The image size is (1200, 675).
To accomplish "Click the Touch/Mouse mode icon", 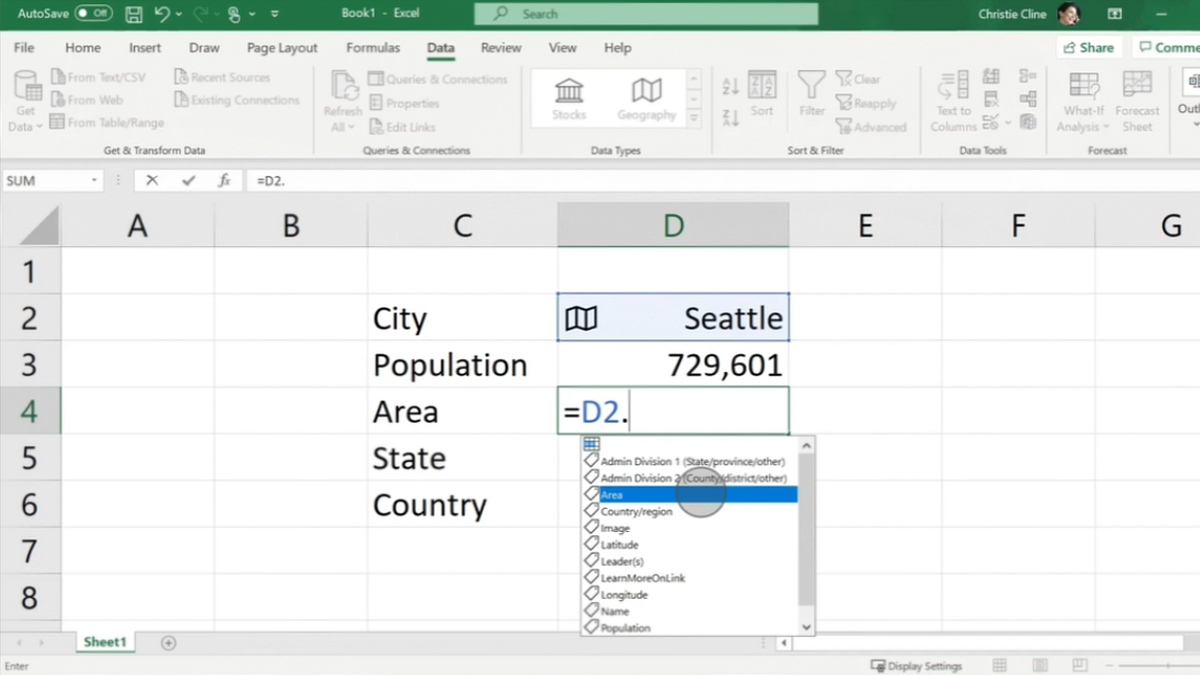I will (x=234, y=14).
